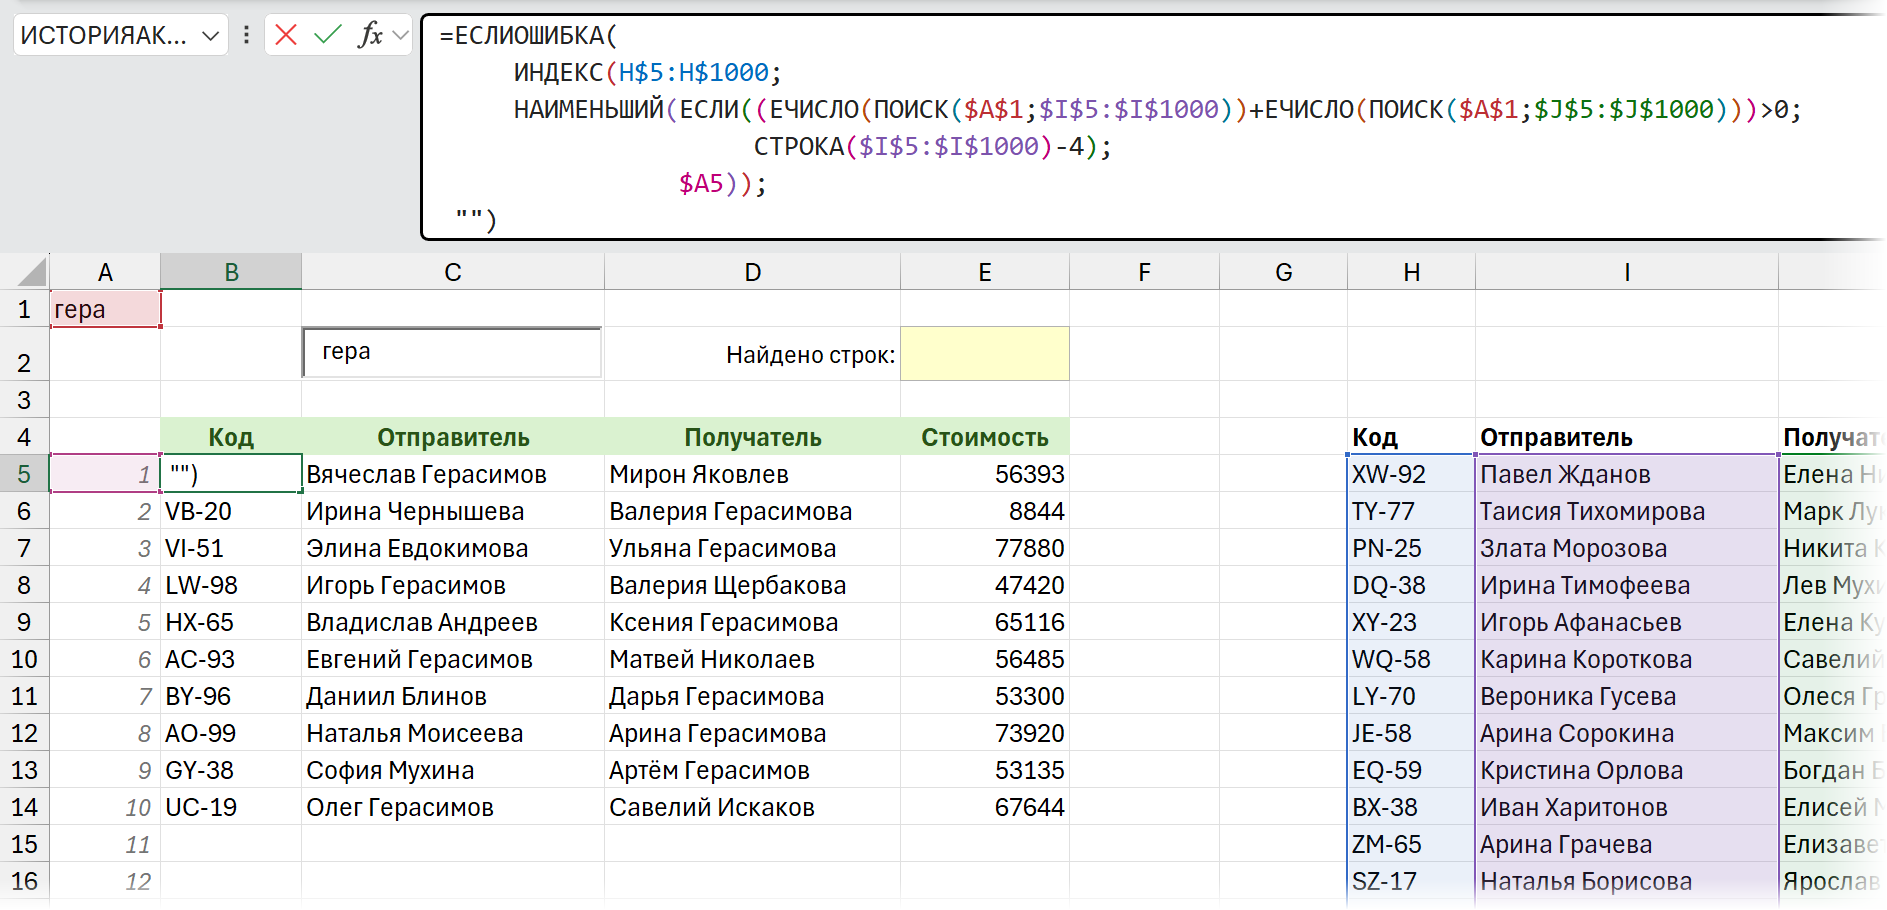This screenshot has width=1887, height=910.
Task: Click source code cell ZM-65
Action: point(1411,844)
